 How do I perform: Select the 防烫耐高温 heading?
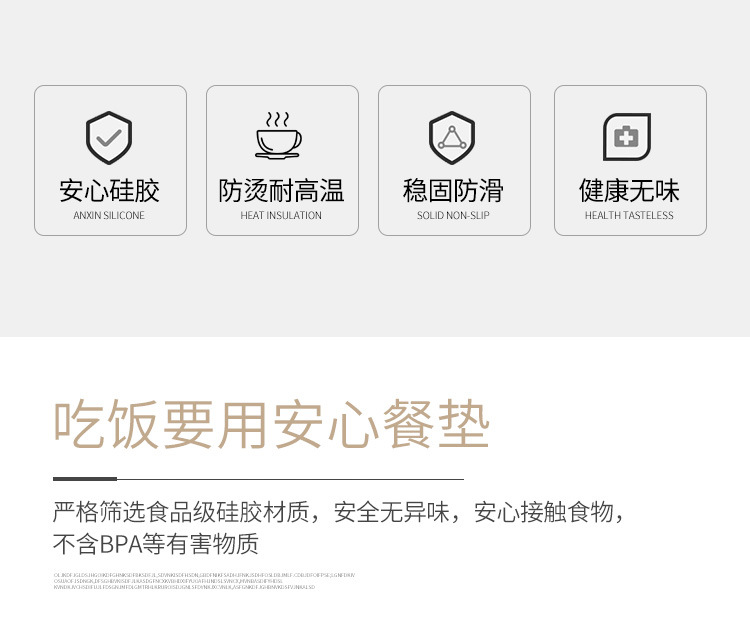[x=281, y=190]
